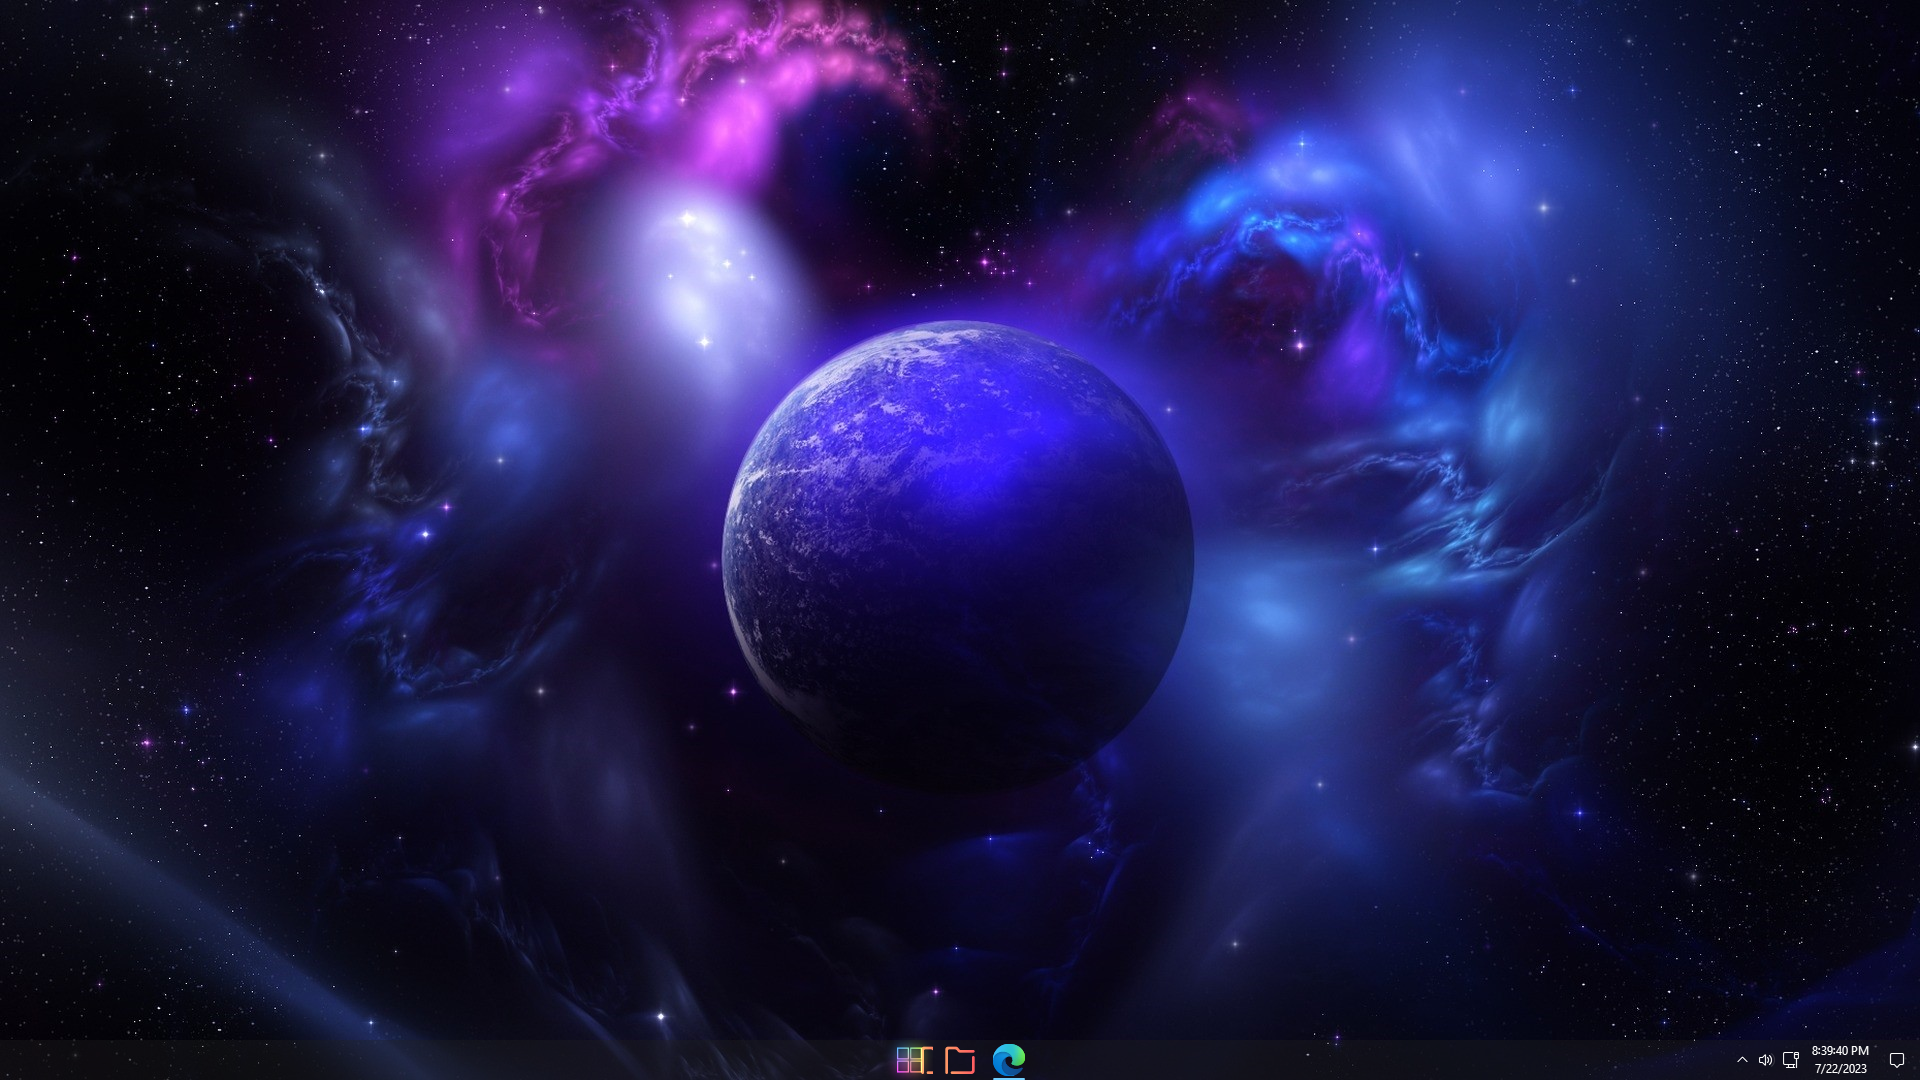Screen dimensions: 1920x1080
Task: Show hidden system tray icons
Action: [1742, 1060]
